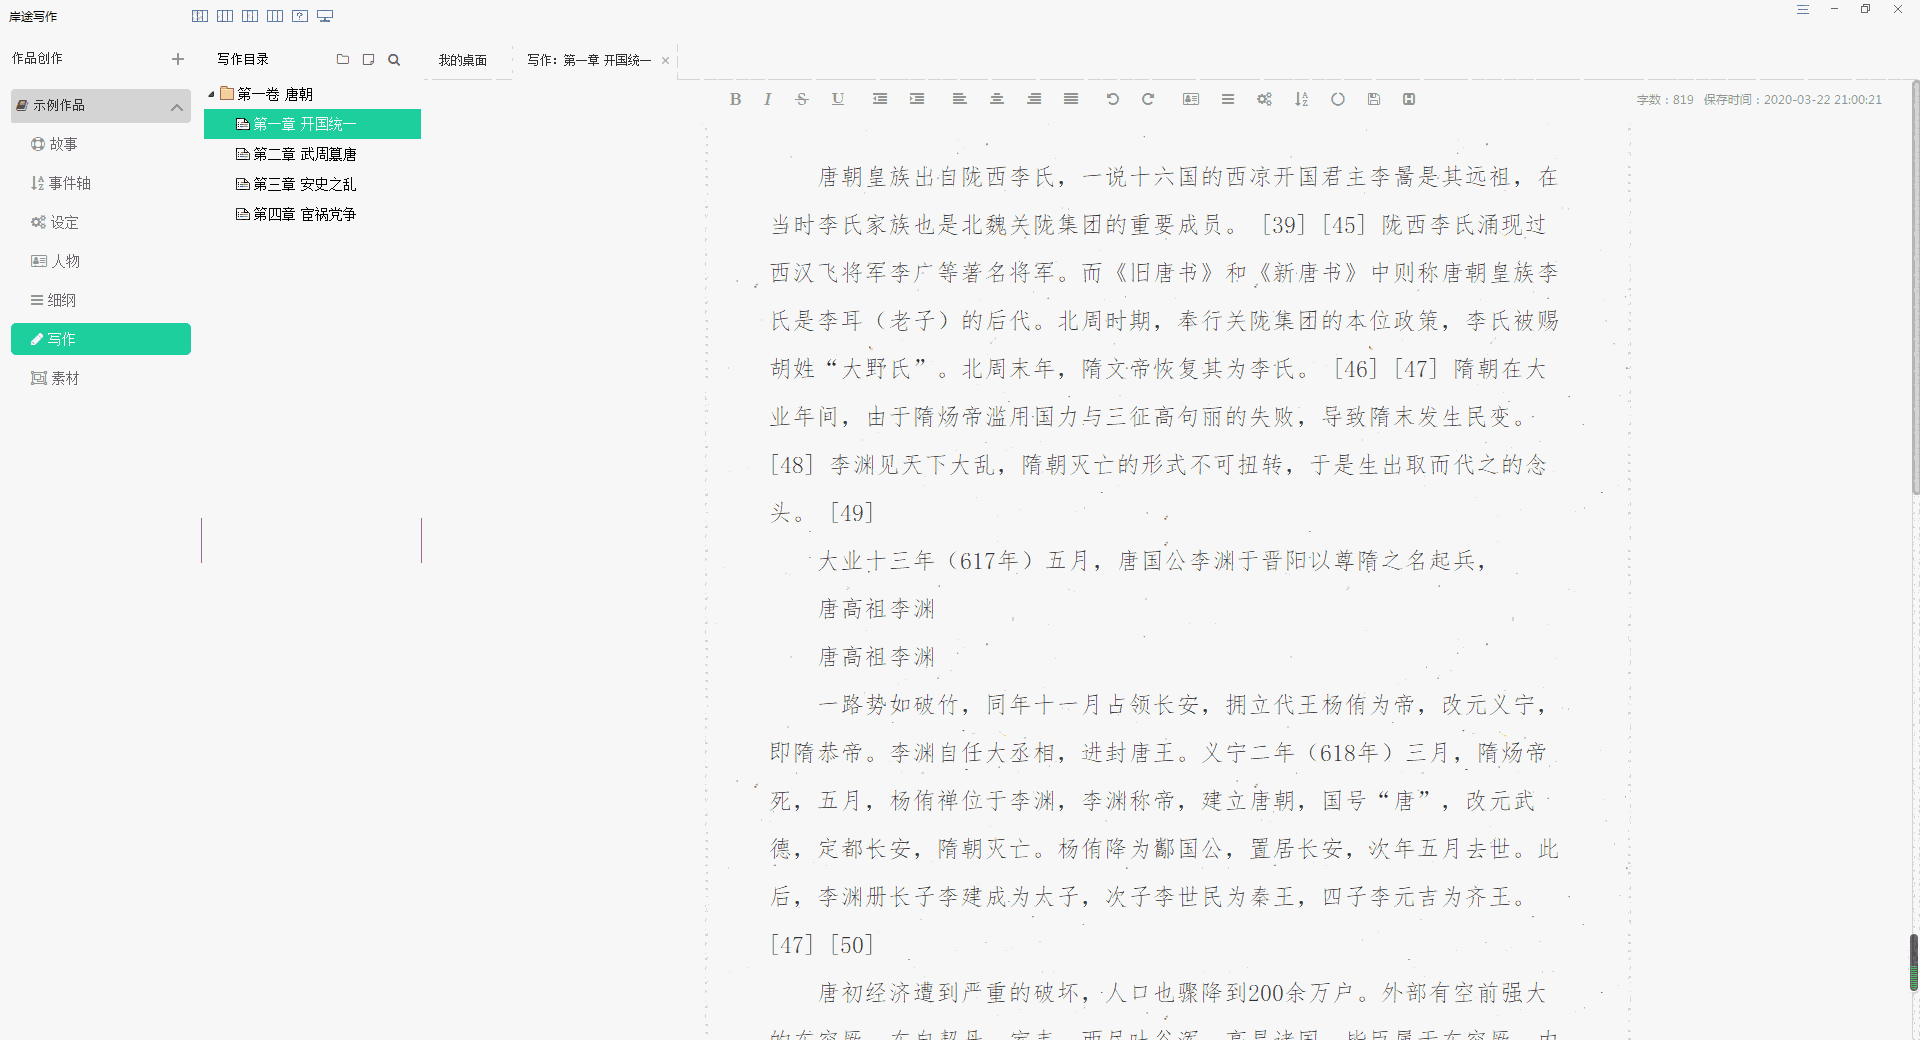Create a new work with the plus button

[177, 58]
